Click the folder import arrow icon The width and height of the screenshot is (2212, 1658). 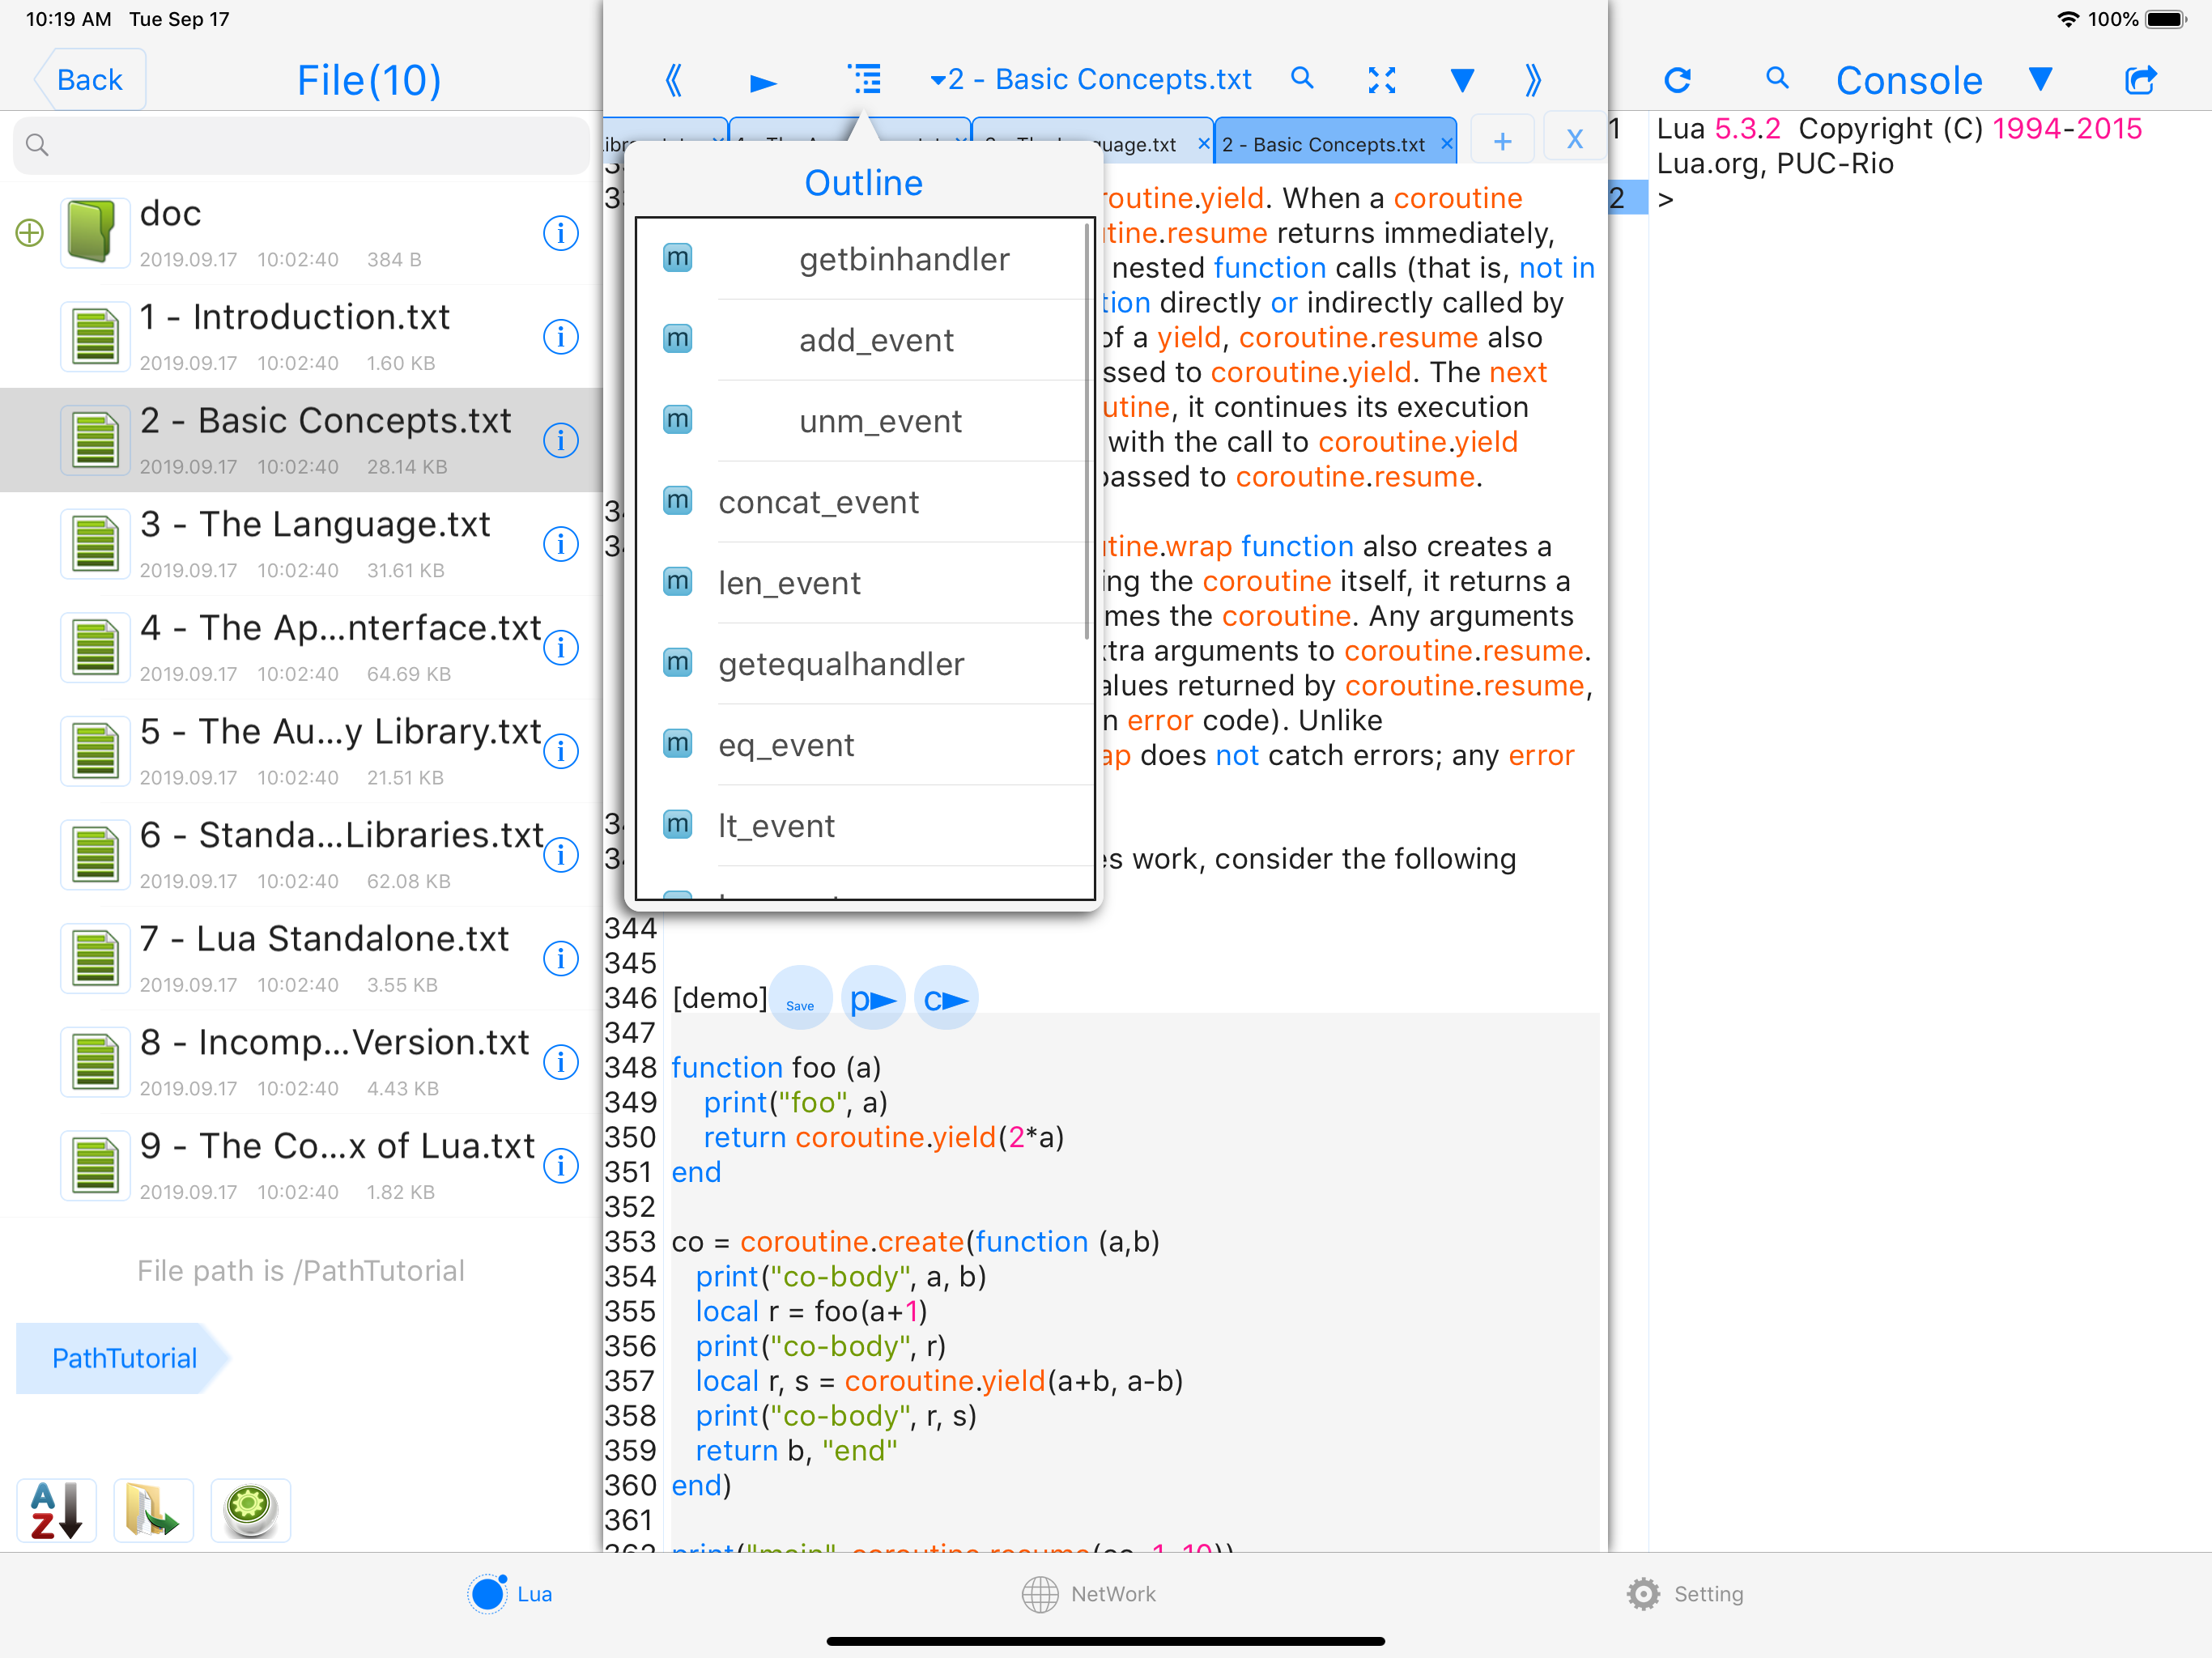[152, 1509]
